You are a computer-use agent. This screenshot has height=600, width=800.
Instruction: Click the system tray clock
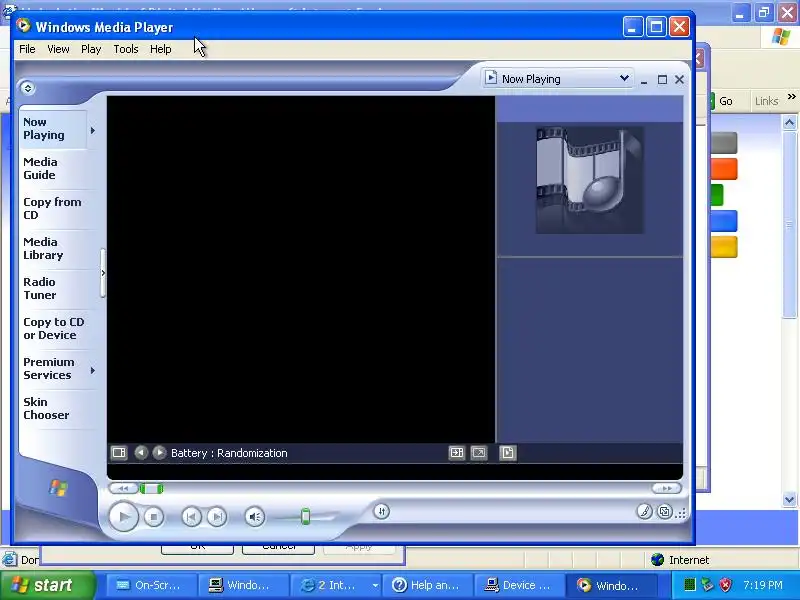pyautogui.click(x=763, y=585)
